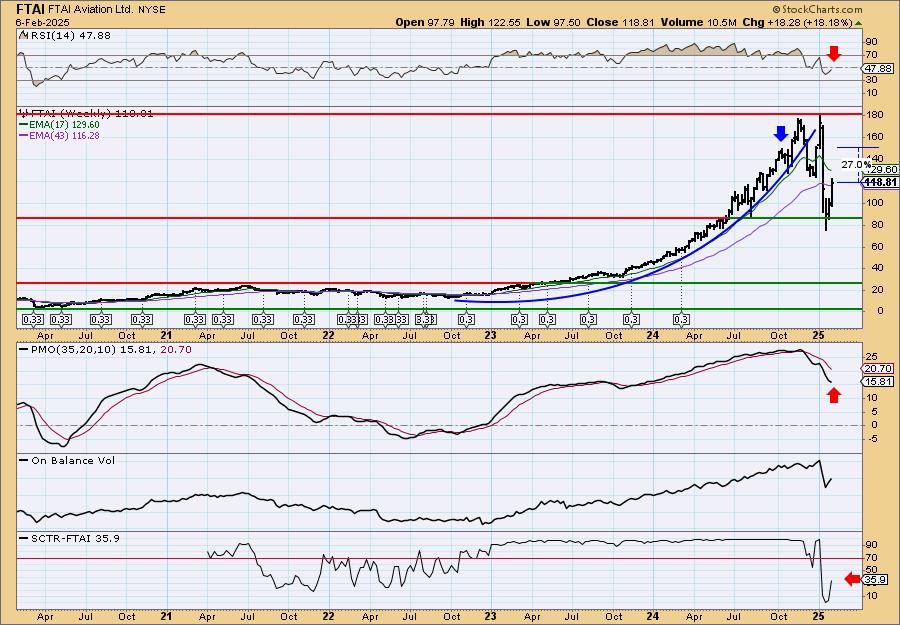Image resolution: width=900 pixels, height=625 pixels.
Task: Click the EMA(17) 129.60 legend text
Action: (x=64, y=125)
